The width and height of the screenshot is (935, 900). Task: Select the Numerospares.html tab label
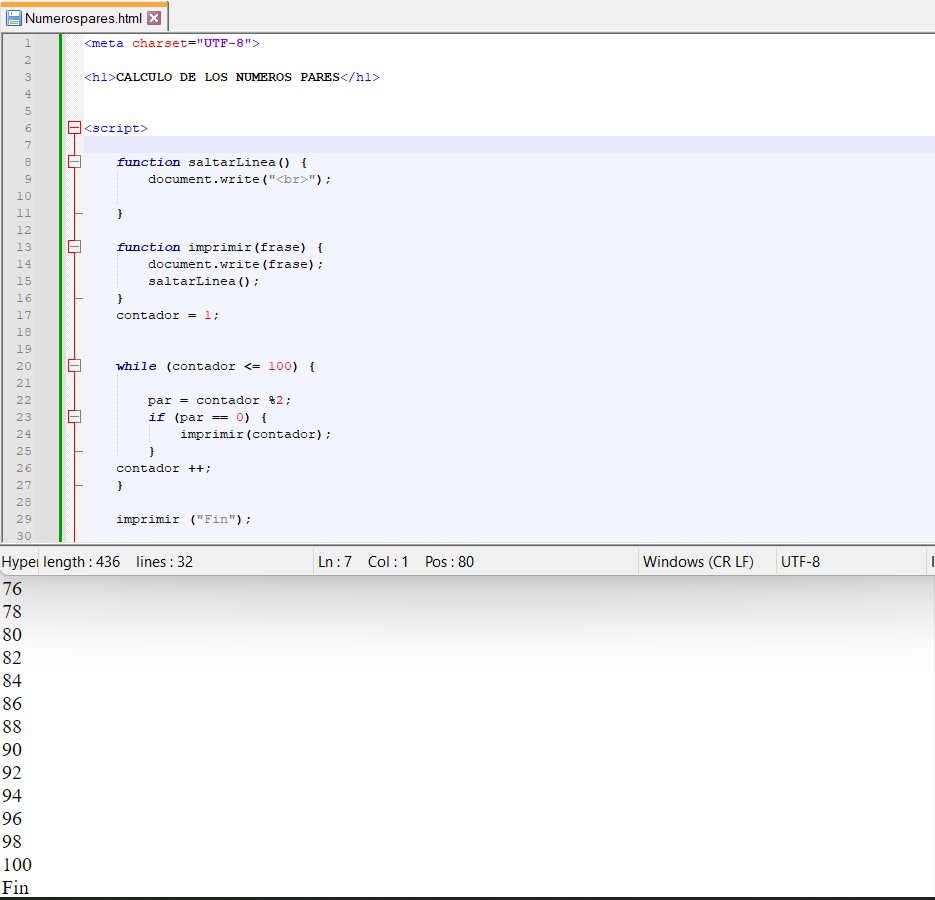(x=83, y=18)
